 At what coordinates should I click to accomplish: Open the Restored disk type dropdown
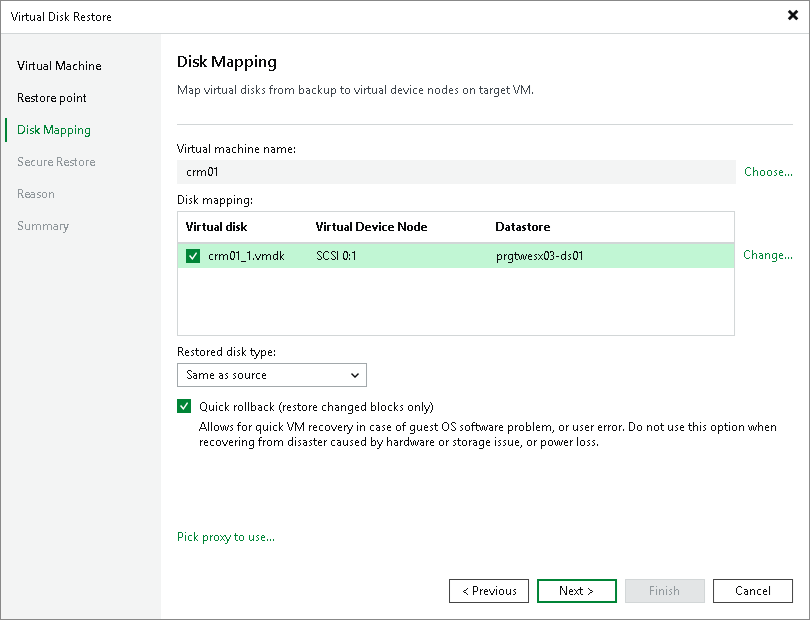tap(355, 375)
